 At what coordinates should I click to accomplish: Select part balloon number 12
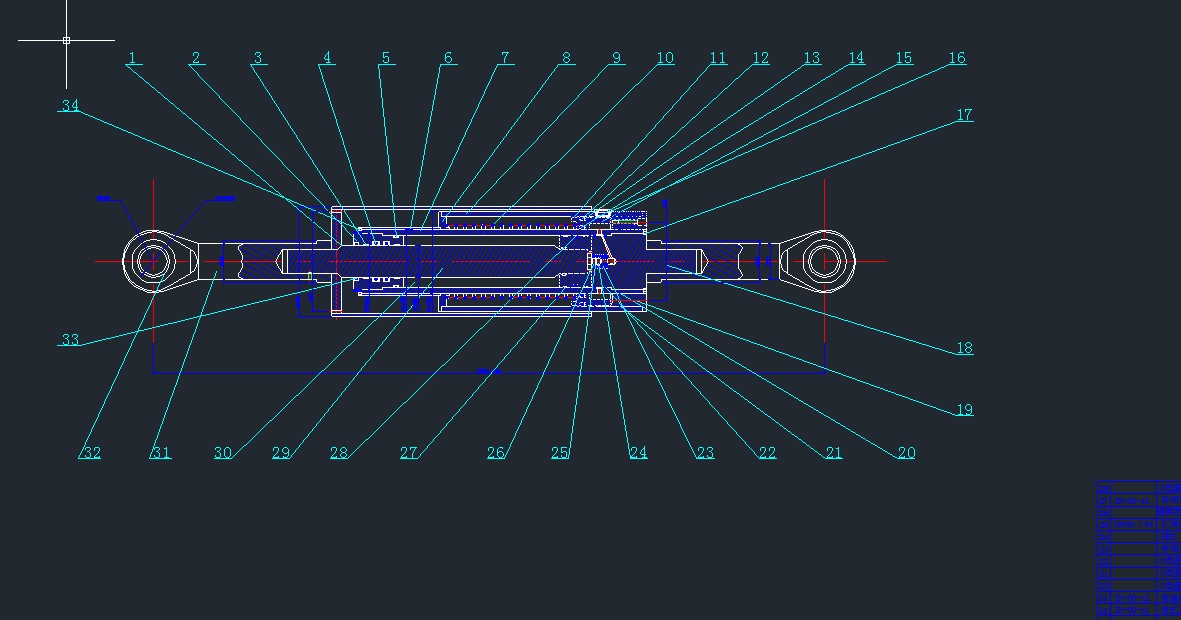coord(761,58)
